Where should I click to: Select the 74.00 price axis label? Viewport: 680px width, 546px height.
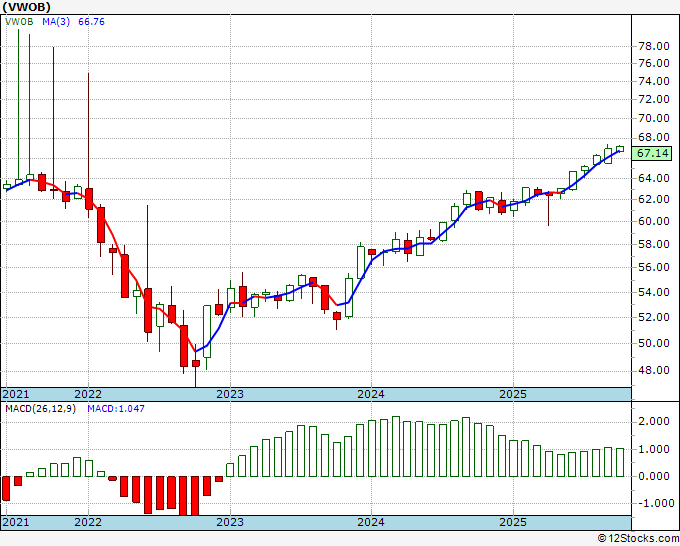654,81
